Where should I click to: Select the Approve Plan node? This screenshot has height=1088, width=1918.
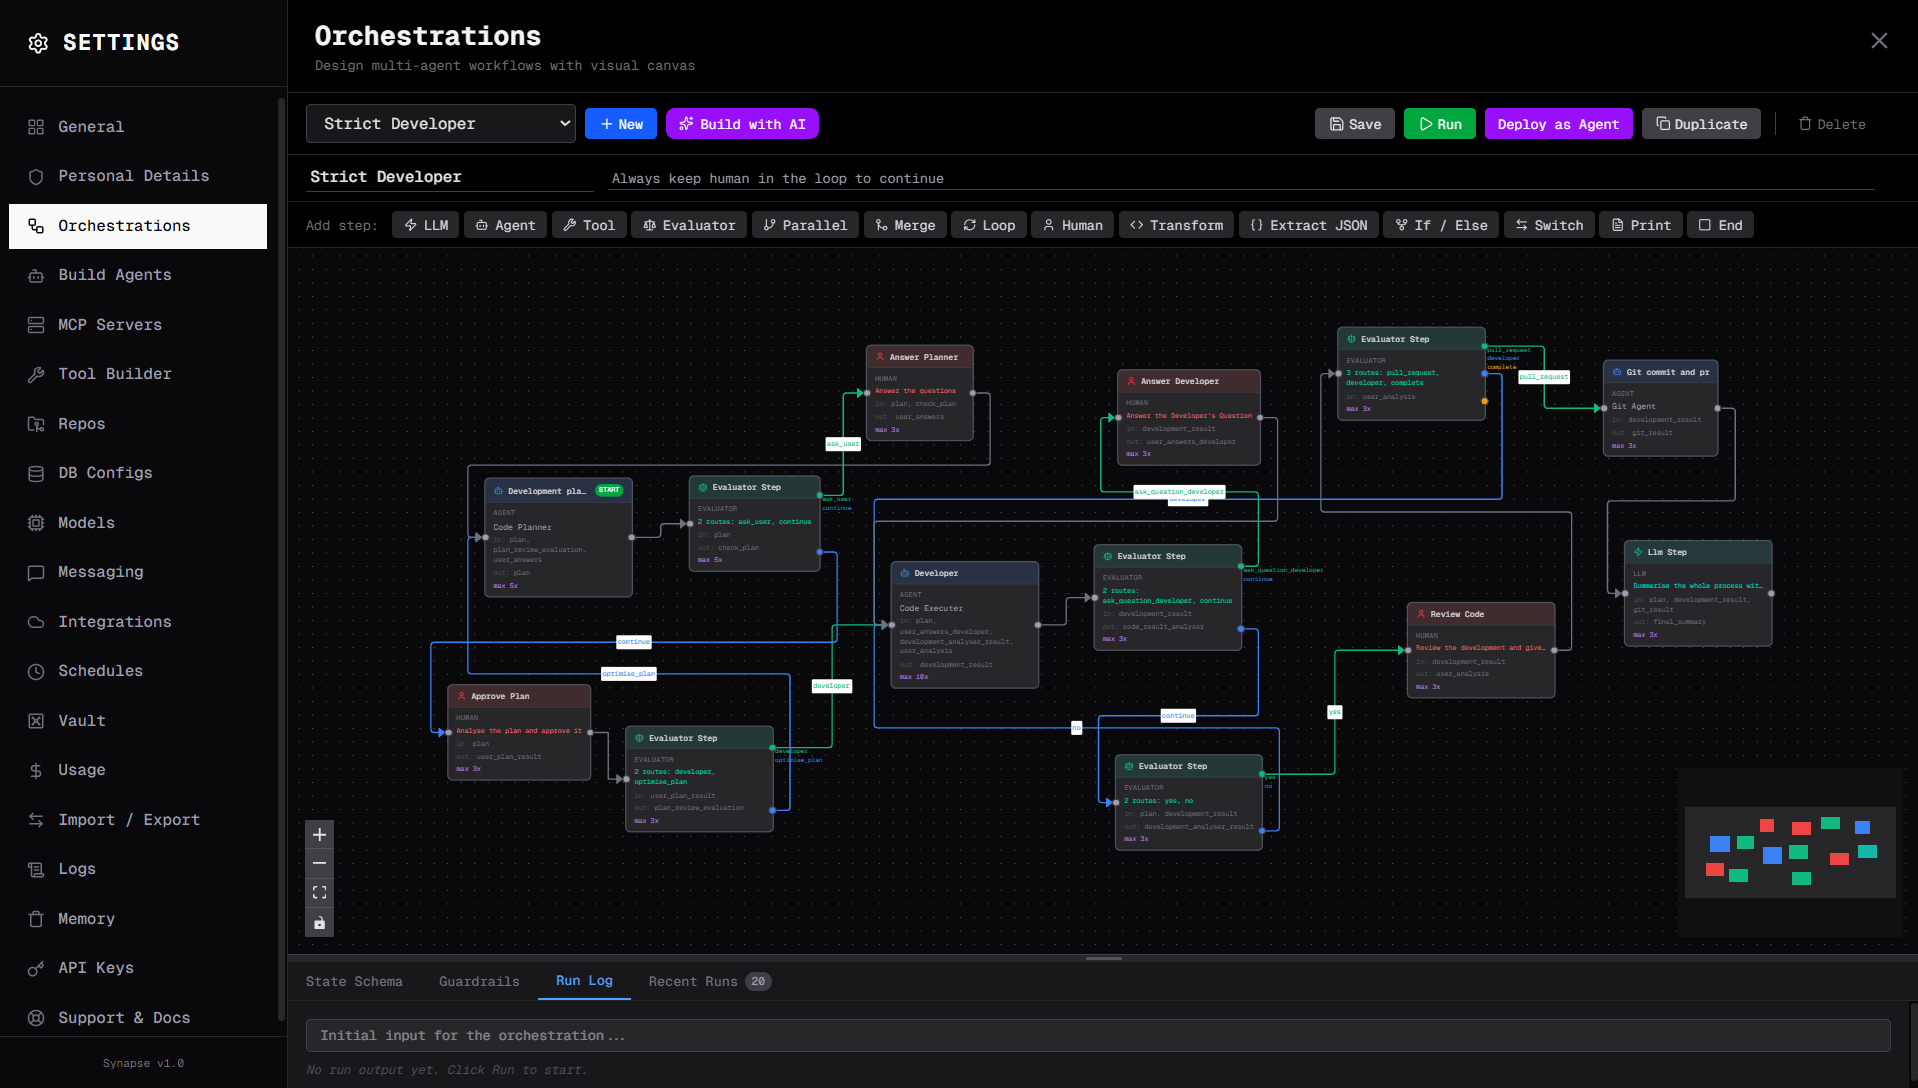pos(519,732)
